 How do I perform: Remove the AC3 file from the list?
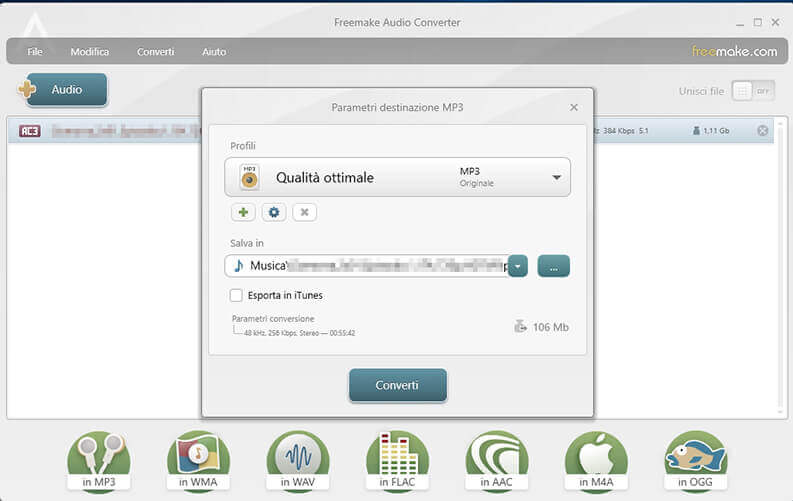pos(763,131)
